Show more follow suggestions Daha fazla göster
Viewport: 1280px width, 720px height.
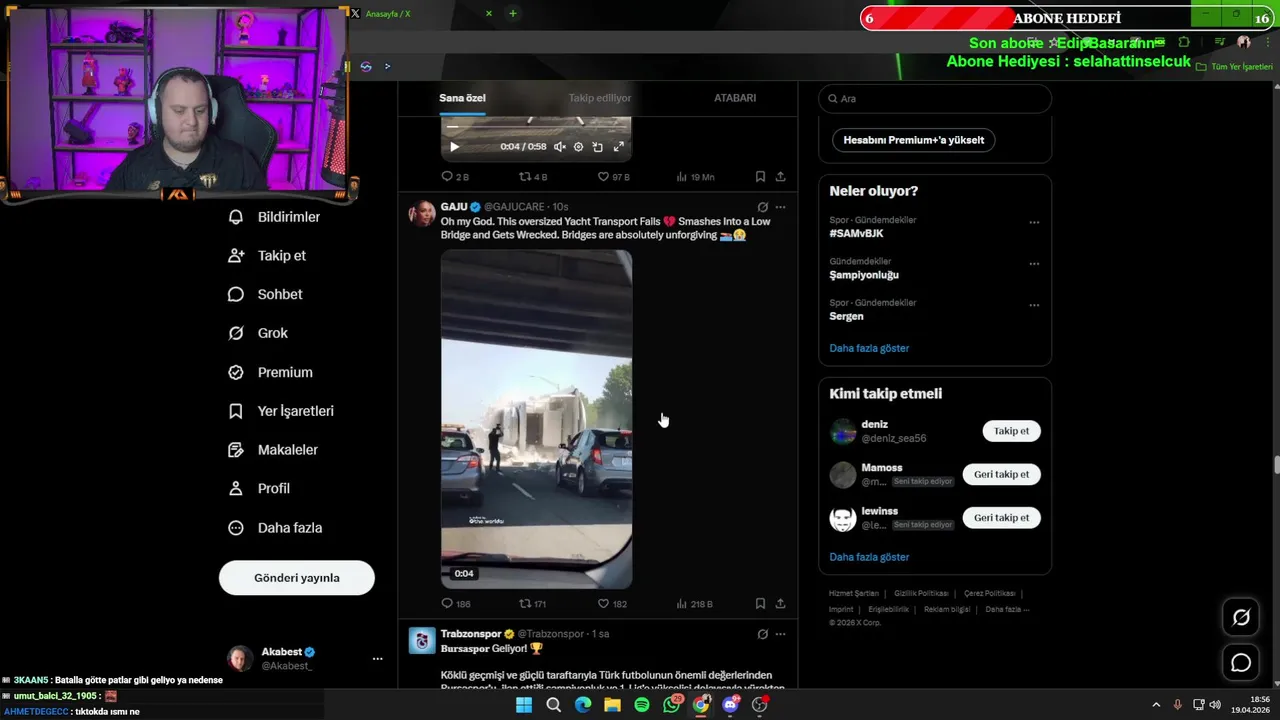(869, 557)
